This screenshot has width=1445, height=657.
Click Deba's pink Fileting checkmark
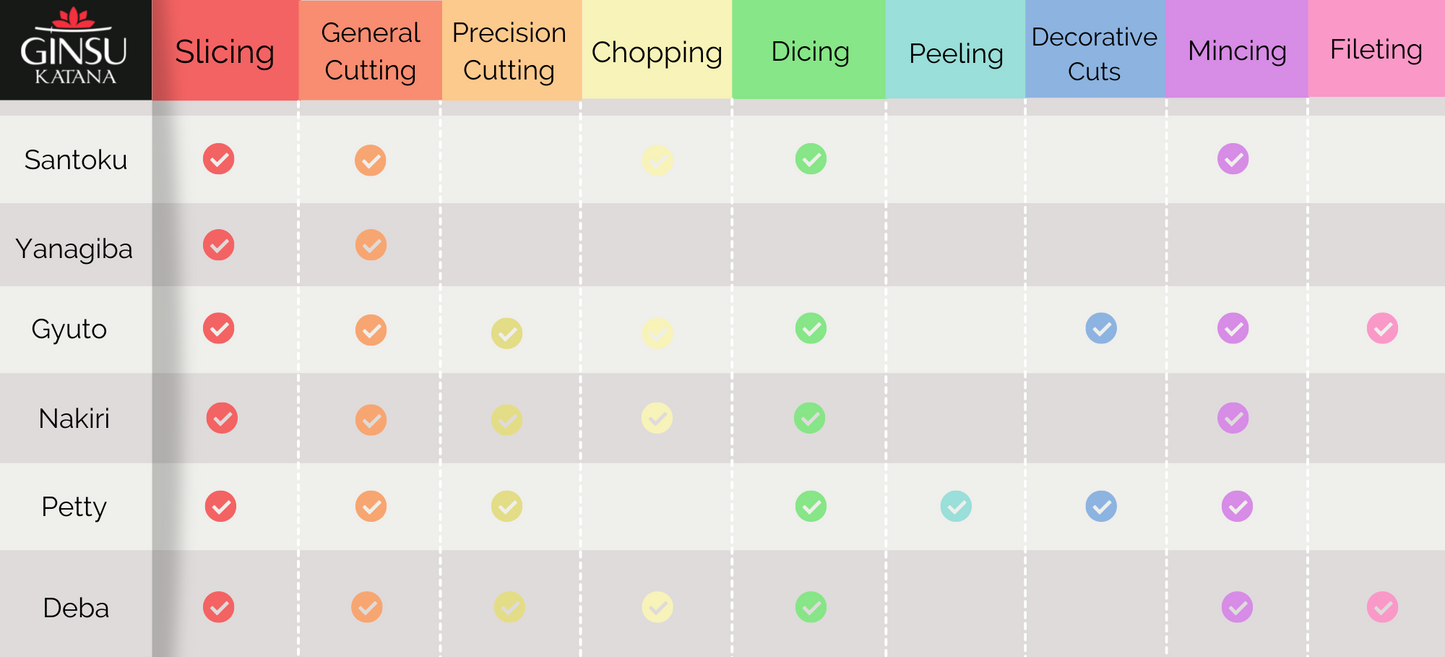pyautogui.click(x=1383, y=607)
